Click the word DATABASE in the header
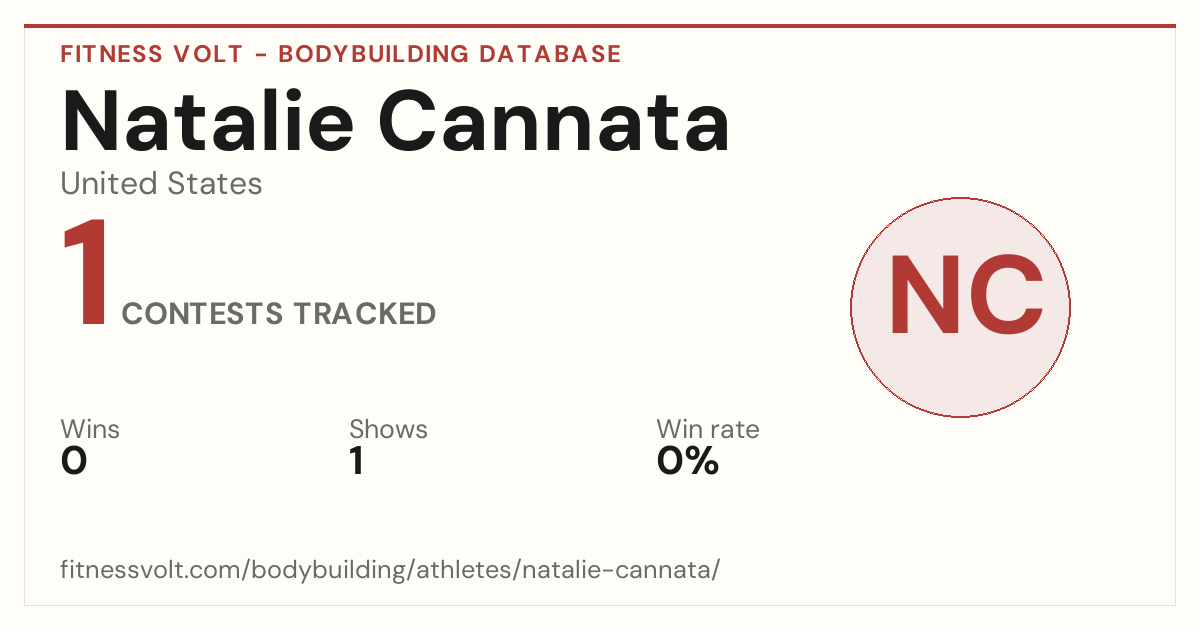1200x630 pixels. click(x=551, y=54)
